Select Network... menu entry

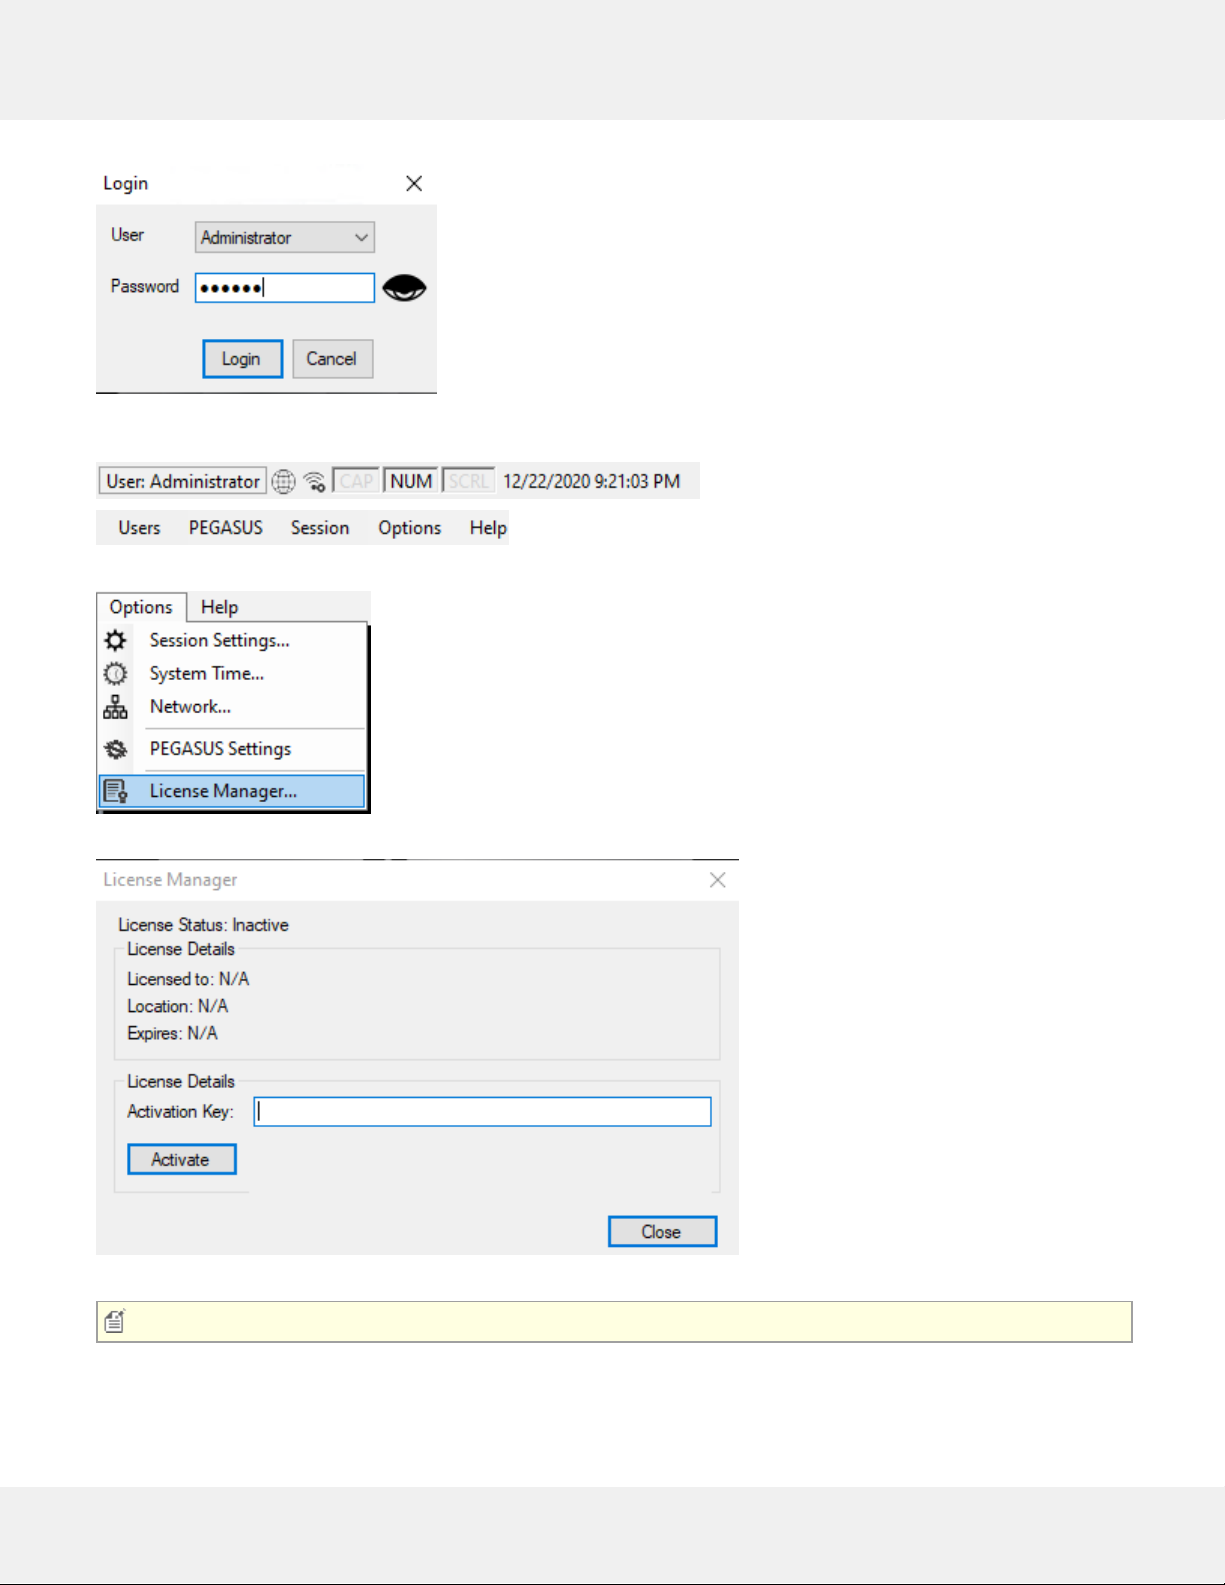233,706
